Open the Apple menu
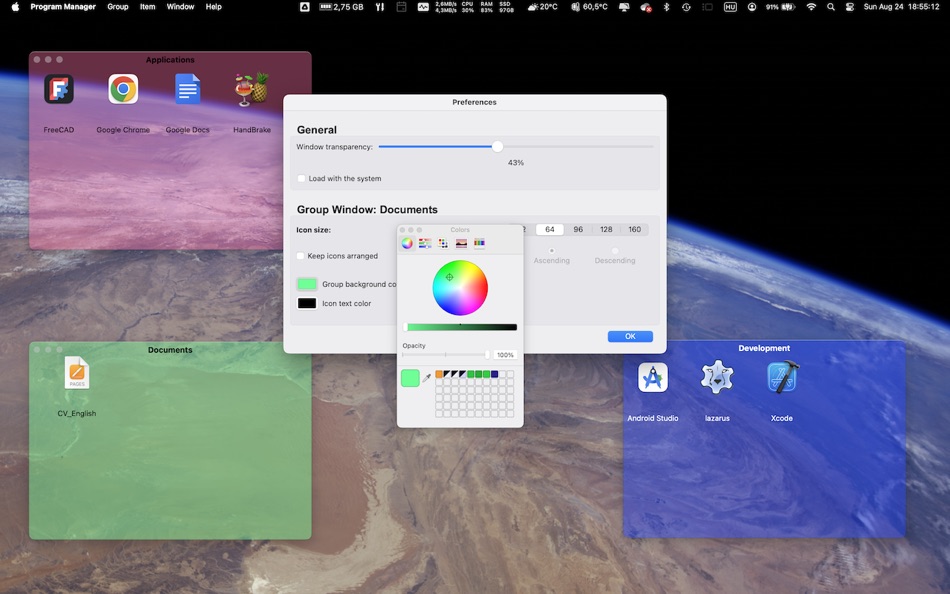The image size is (950, 594). point(15,7)
